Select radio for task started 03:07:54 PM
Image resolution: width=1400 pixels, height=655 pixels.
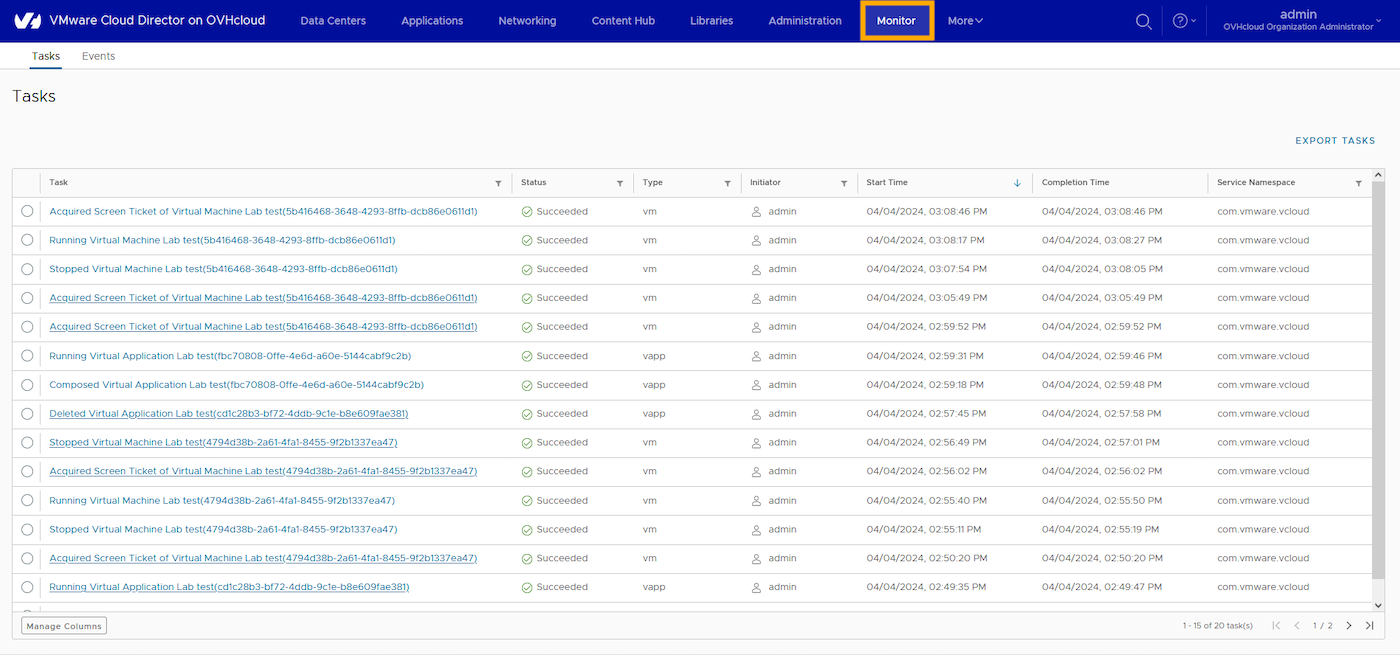tap(27, 269)
